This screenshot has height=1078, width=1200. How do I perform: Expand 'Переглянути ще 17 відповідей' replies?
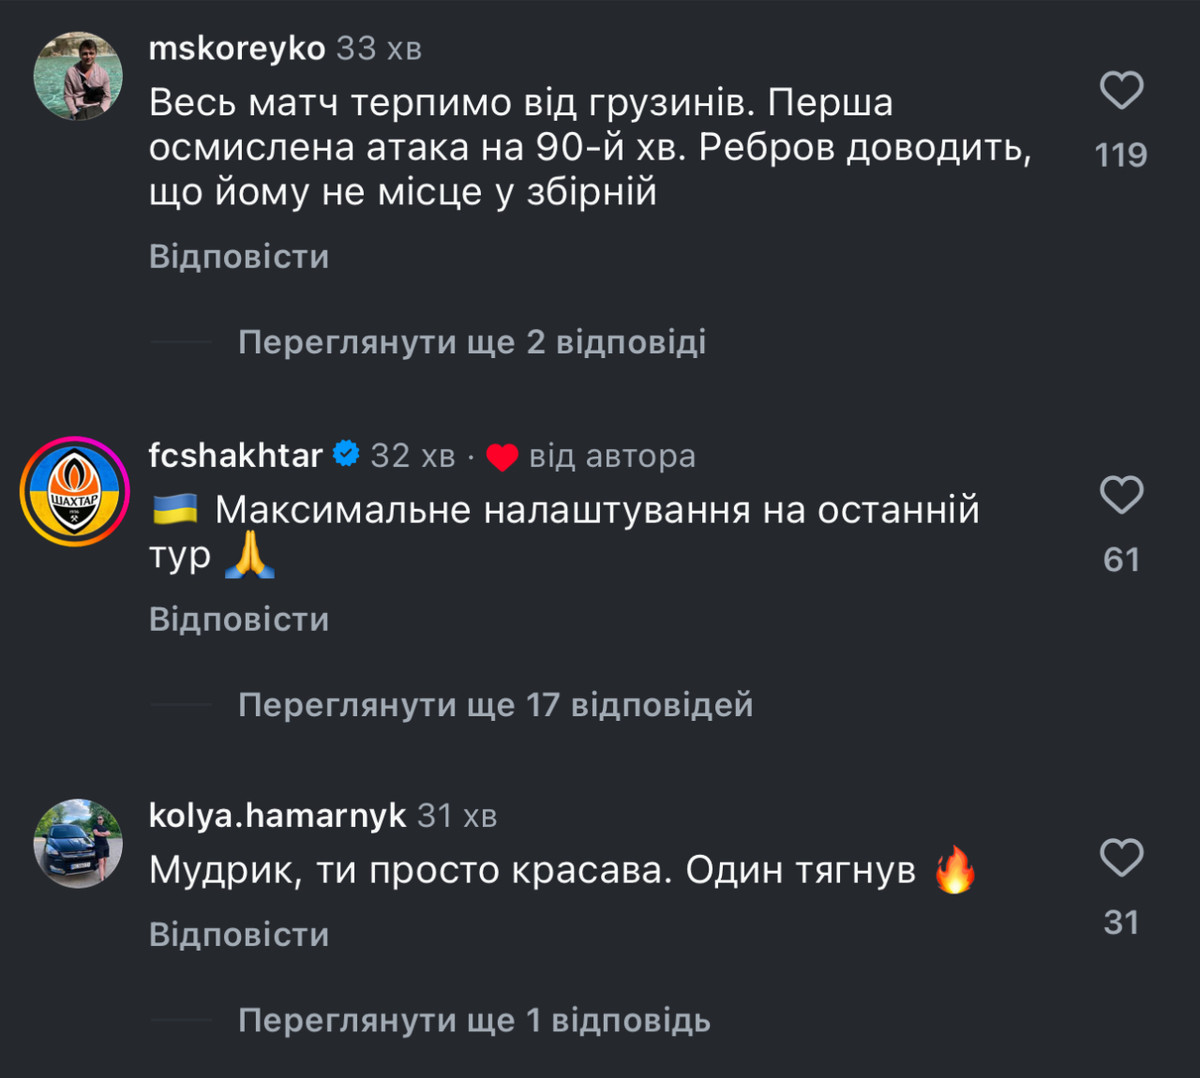click(495, 705)
